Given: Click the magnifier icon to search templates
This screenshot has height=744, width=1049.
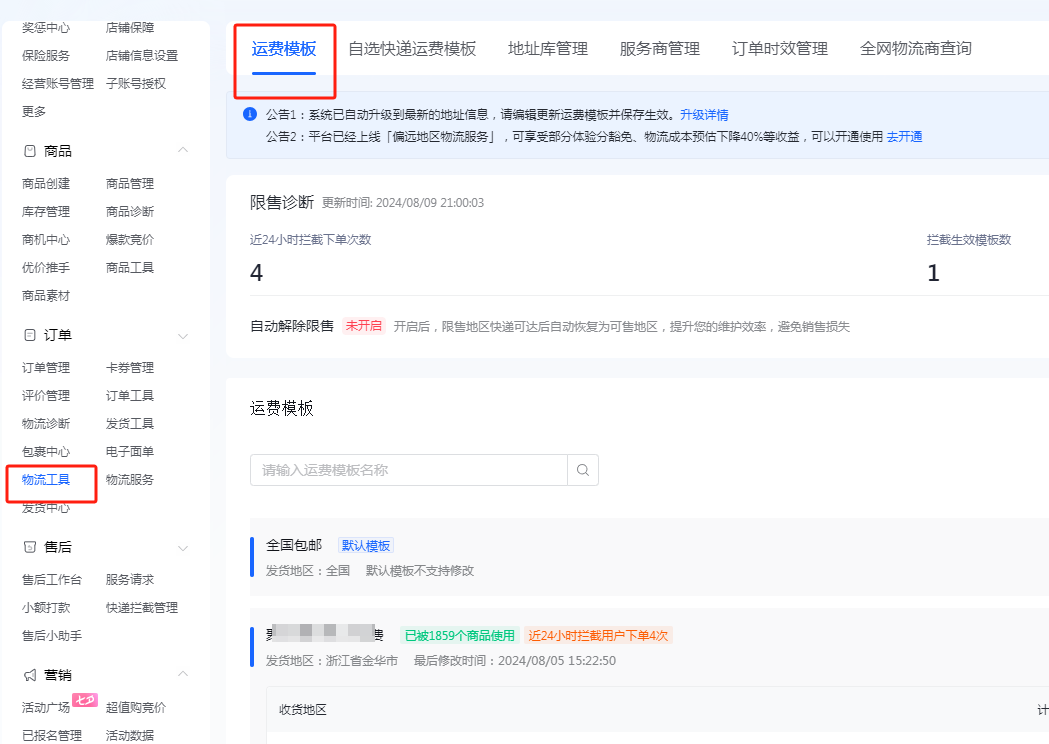Looking at the screenshot, I should click(583, 469).
